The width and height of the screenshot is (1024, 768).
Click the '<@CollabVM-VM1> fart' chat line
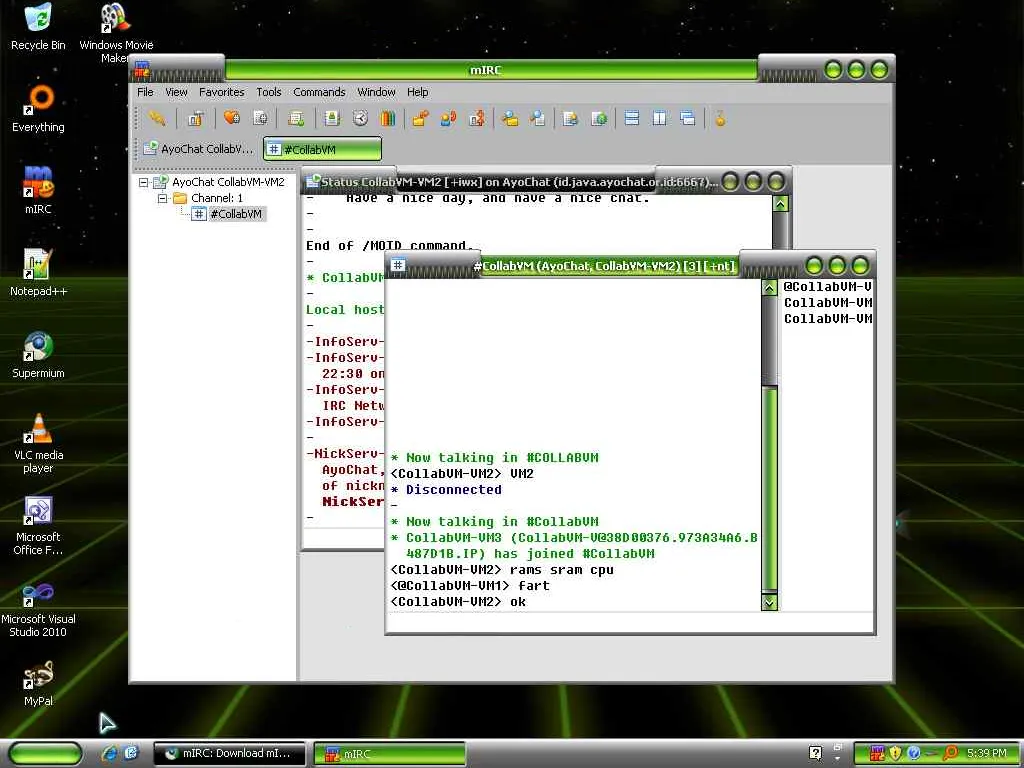(x=470, y=586)
